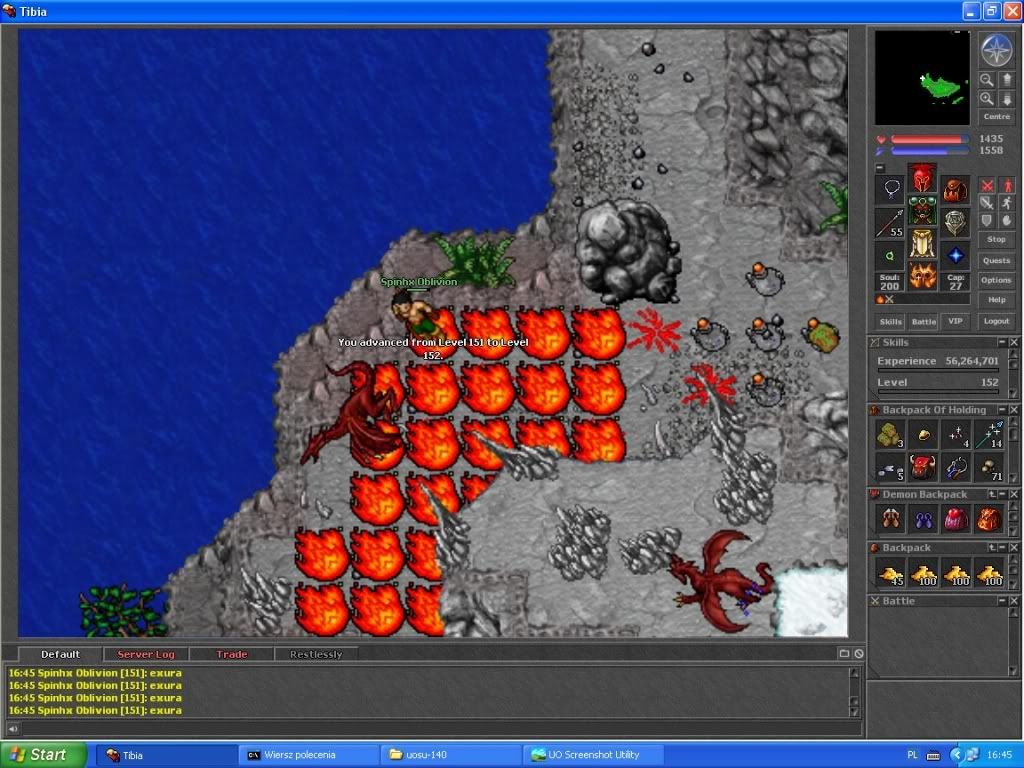Select the pink backpack in Demon Backpack
1024x768 pixels.
pyautogui.click(x=956, y=519)
